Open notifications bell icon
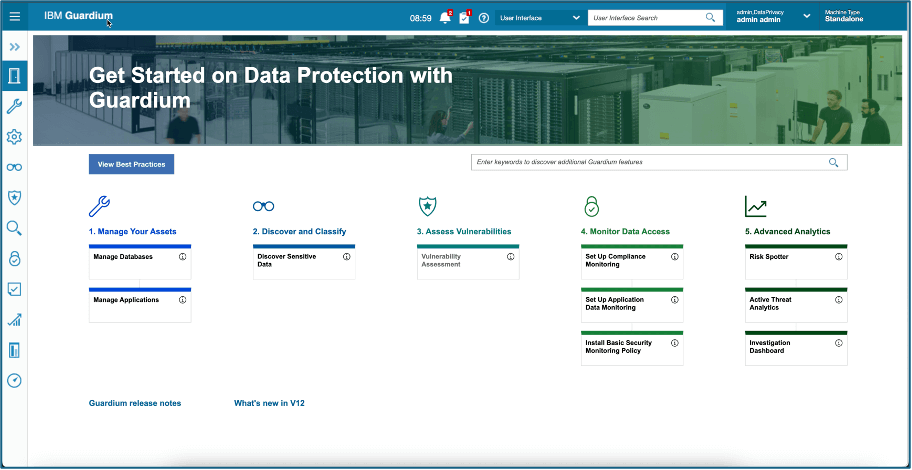 [x=446, y=17]
